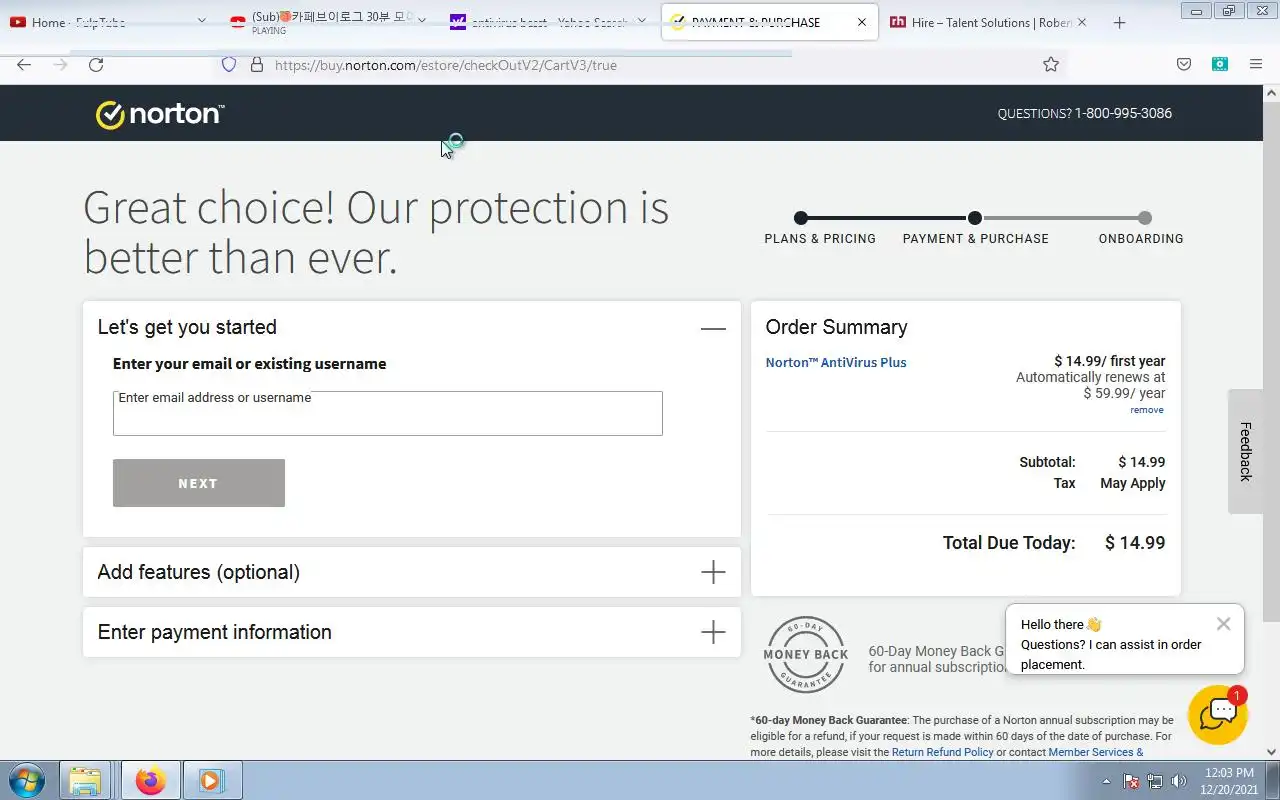1280x800 pixels.
Task: Open the chat bubble assistant icon
Action: [1217, 714]
